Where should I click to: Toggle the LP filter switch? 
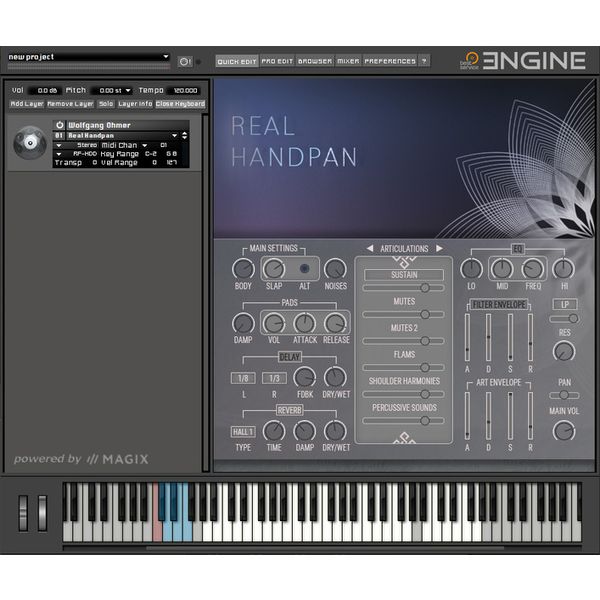coord(564,303)
